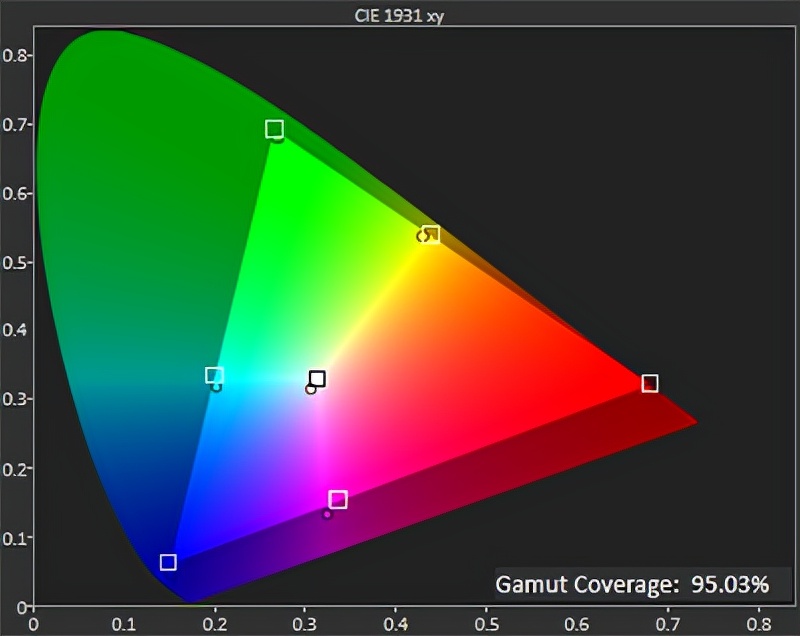Click the 0.1 label on the horizontal axis
Image resolution: width=800 pixels, height=636 pixels.
point(123,624)
